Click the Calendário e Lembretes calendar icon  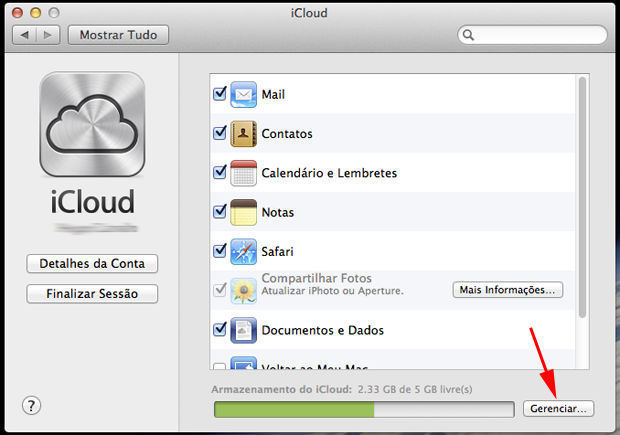click(243, 173)
